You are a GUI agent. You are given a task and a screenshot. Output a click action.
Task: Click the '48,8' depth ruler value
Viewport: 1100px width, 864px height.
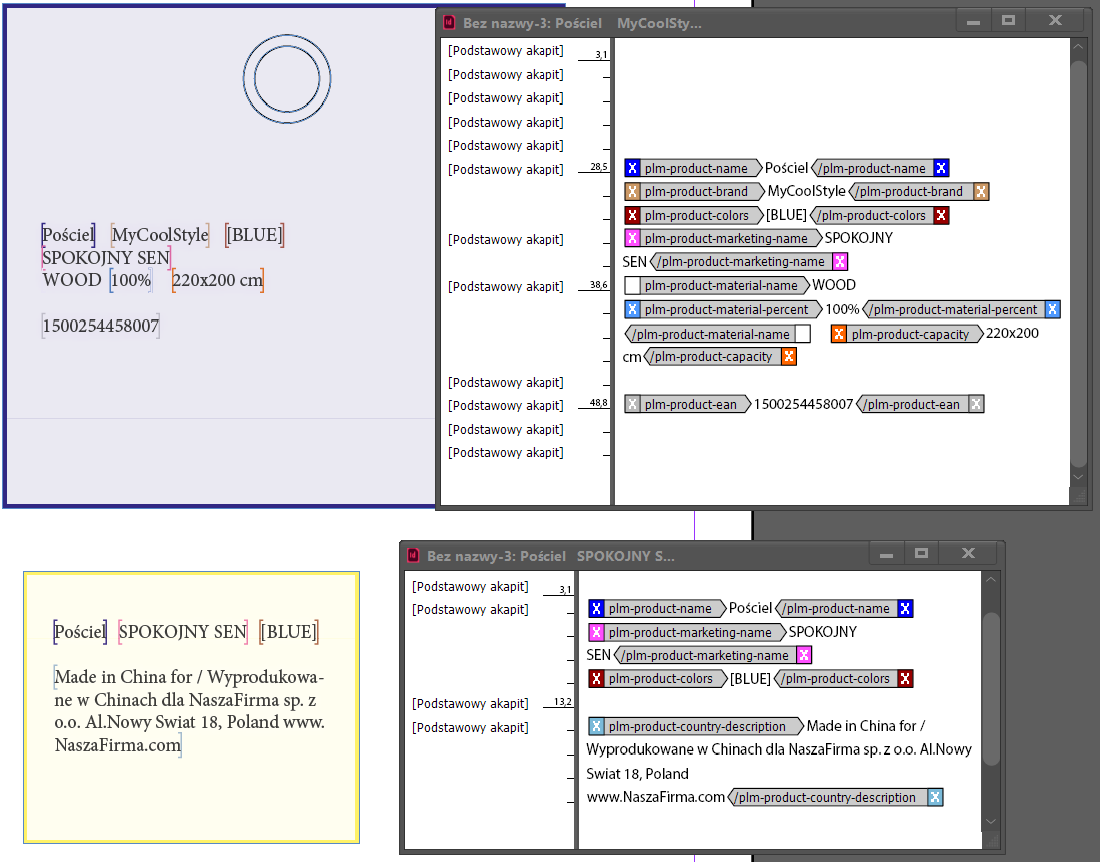(x=598, y=403)
